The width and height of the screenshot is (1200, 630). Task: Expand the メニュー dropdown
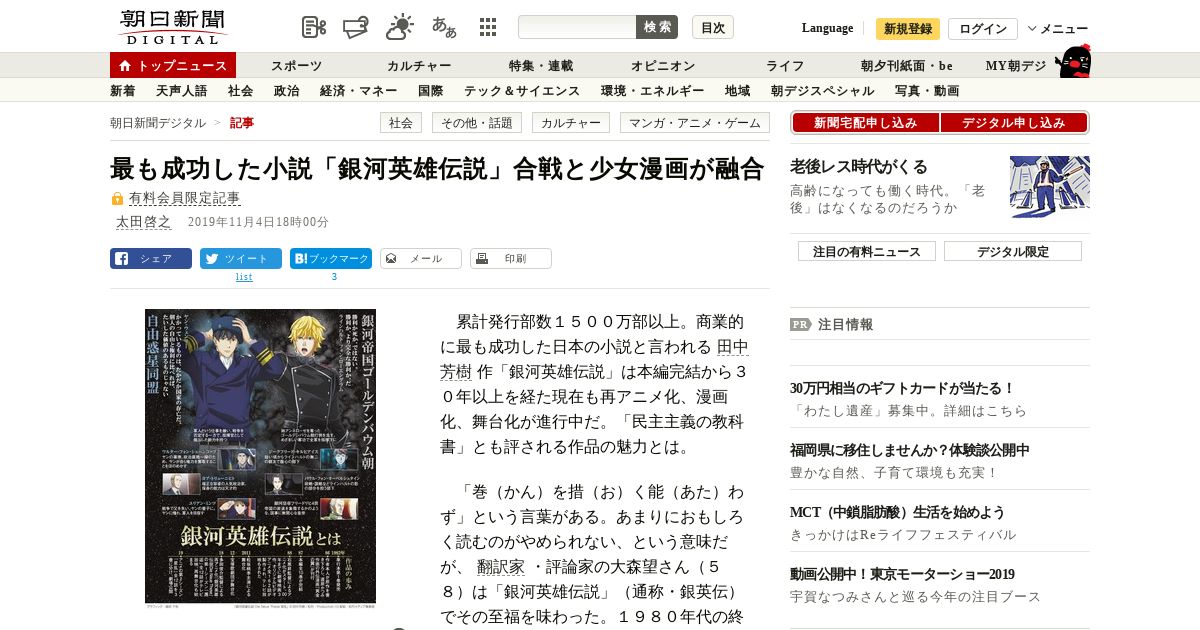click(x=1058, y=29)
